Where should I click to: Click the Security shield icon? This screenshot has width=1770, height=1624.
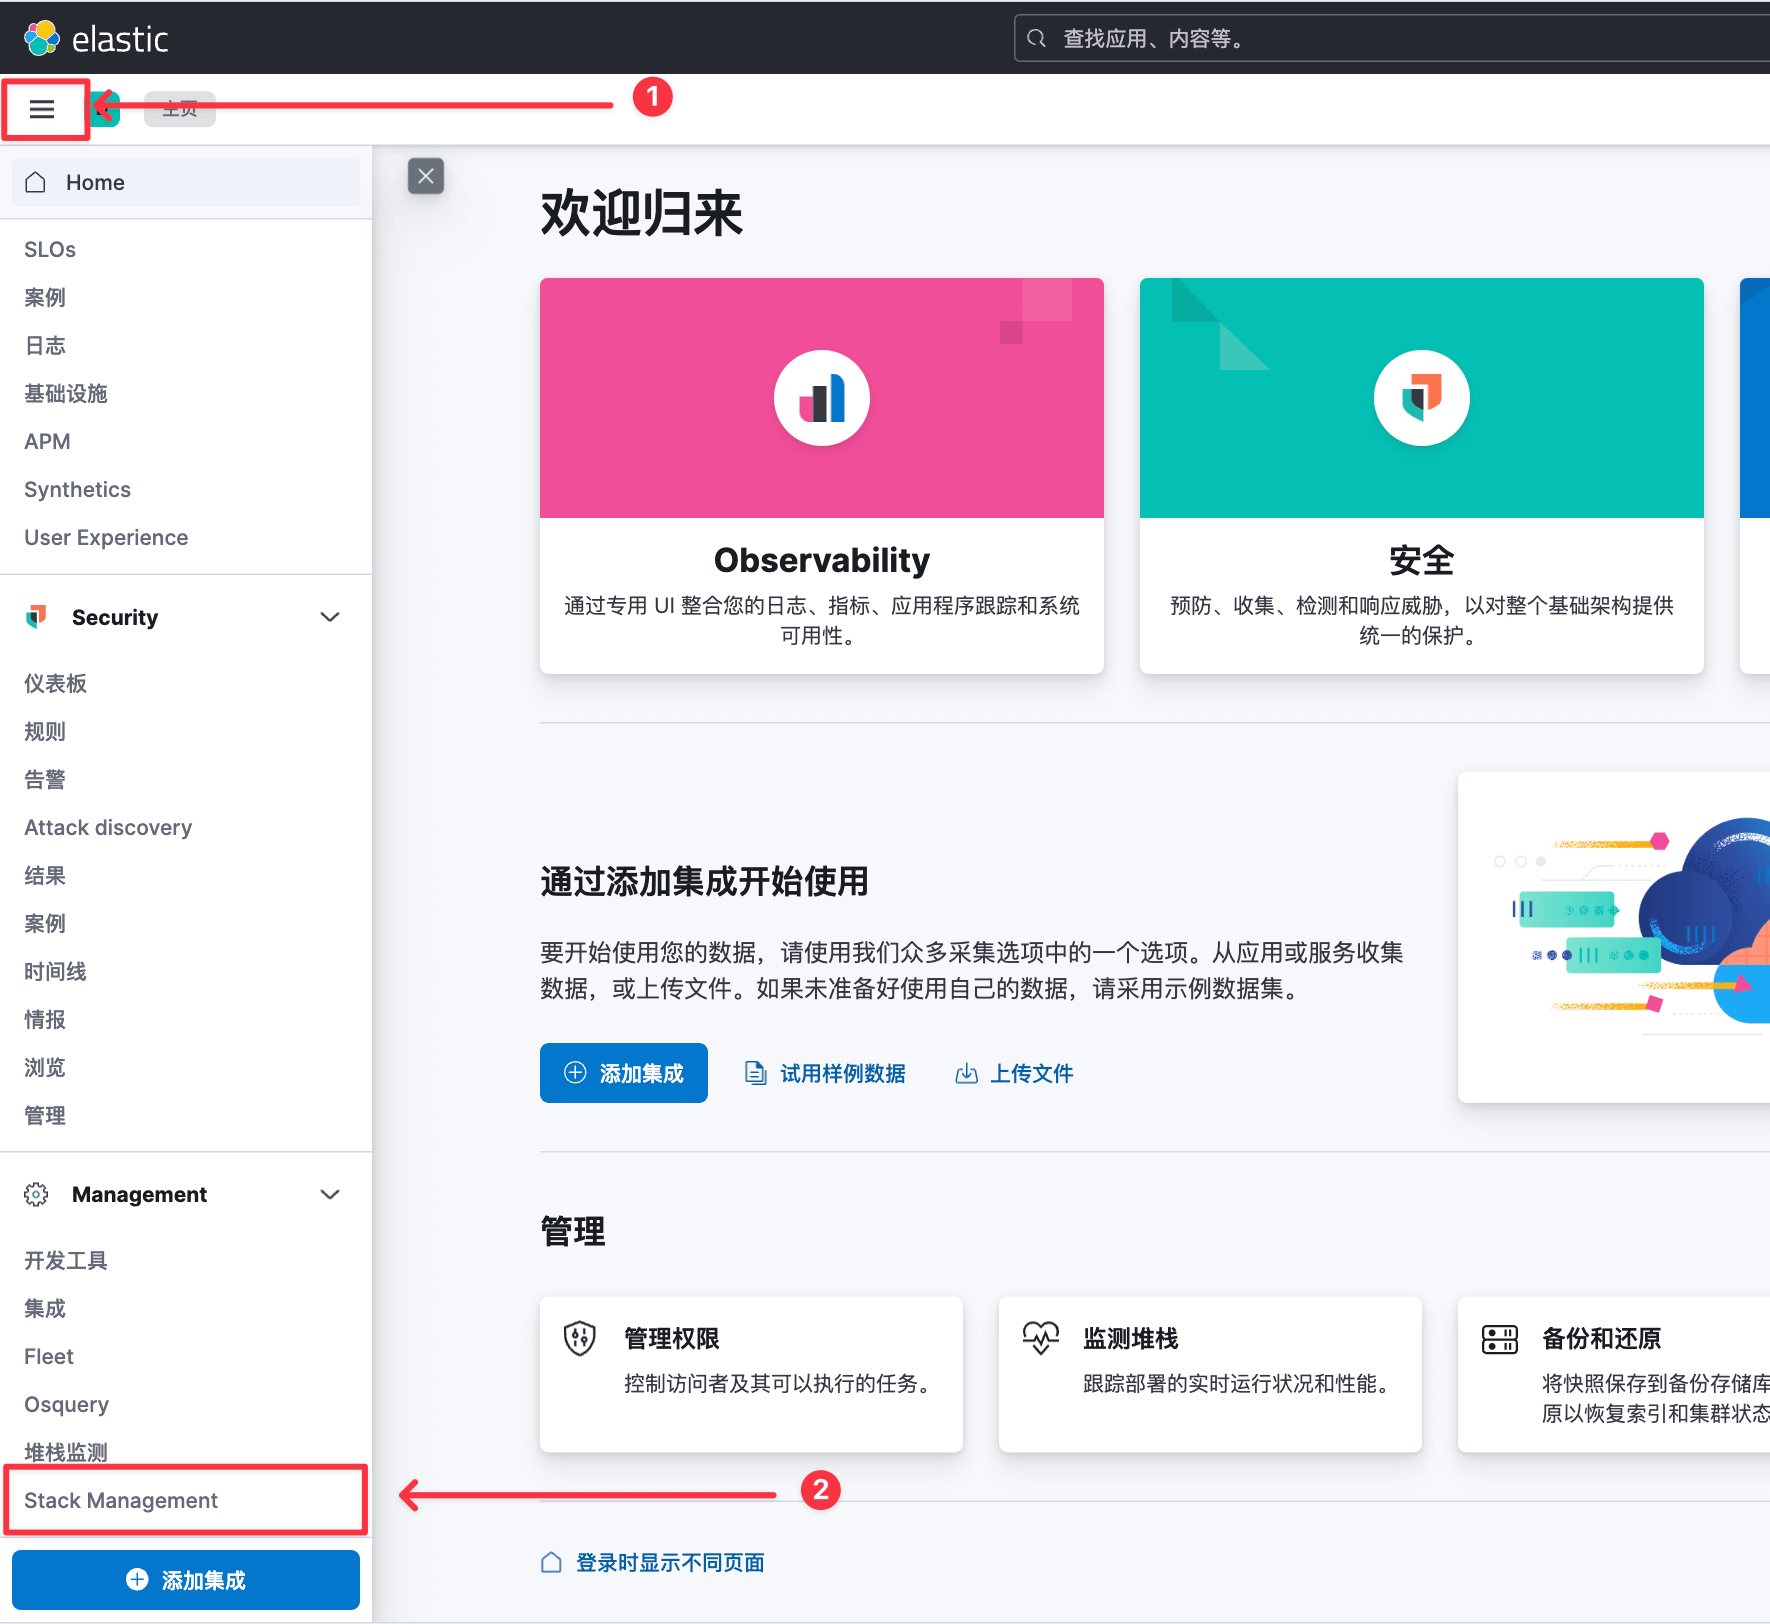[x=36, y=617]
